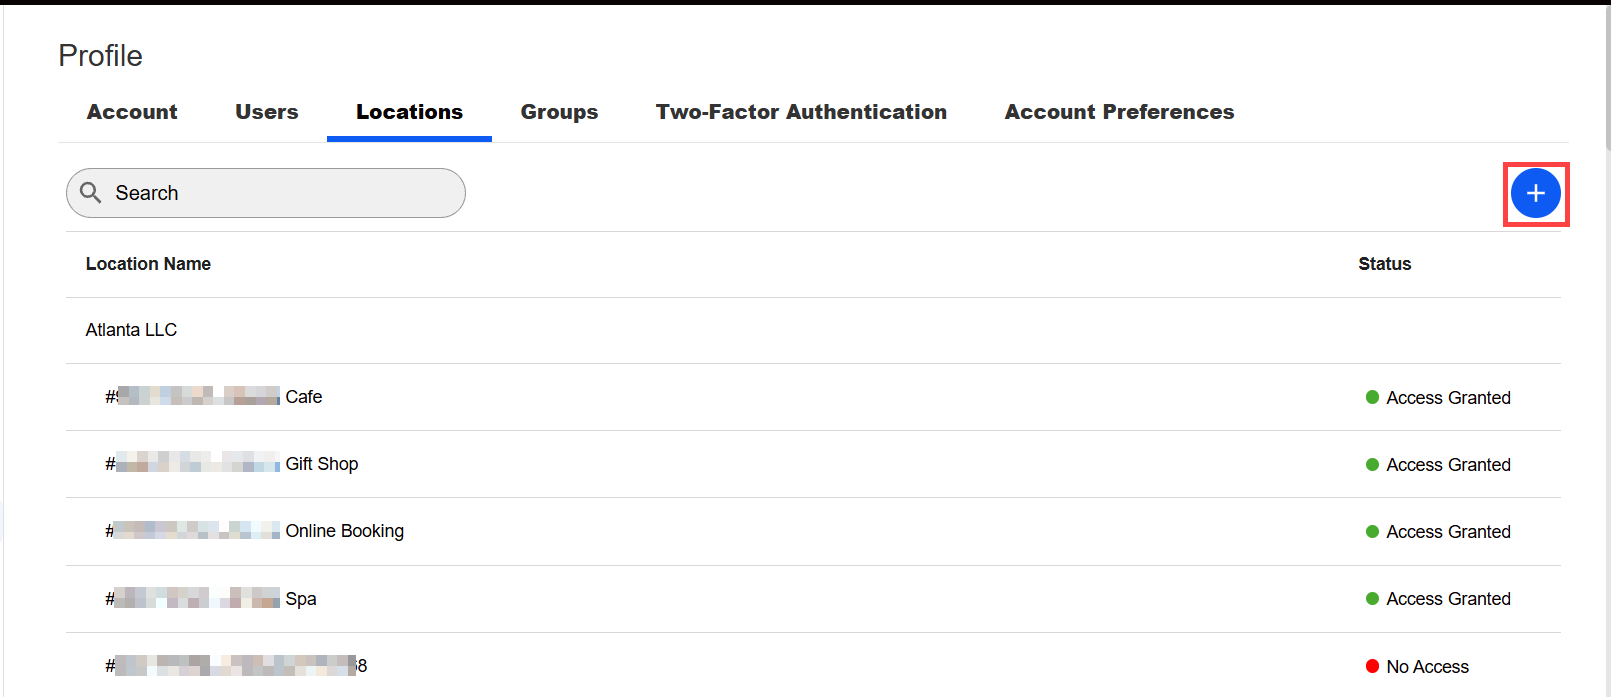The height and width of the screenshot is (697, 1611).
Task: Open the Spa location row
Action: point(300,598)
